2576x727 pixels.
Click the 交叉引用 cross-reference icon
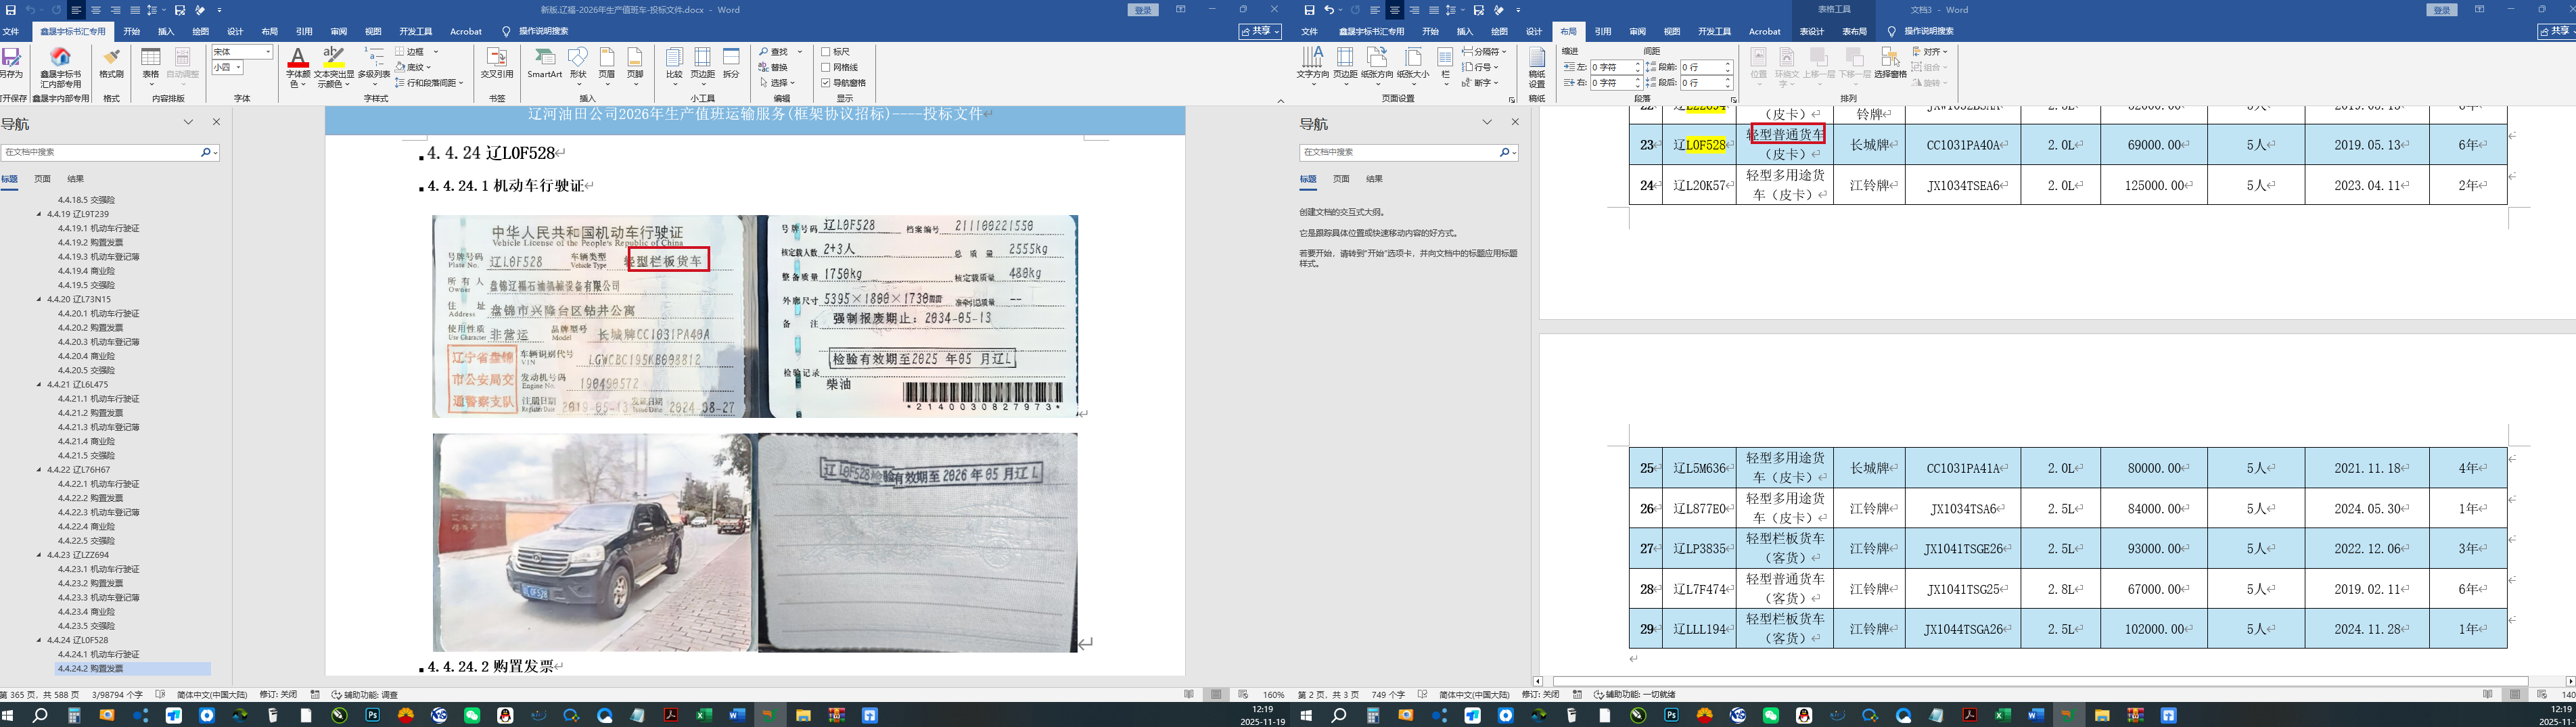click(497, 64)
